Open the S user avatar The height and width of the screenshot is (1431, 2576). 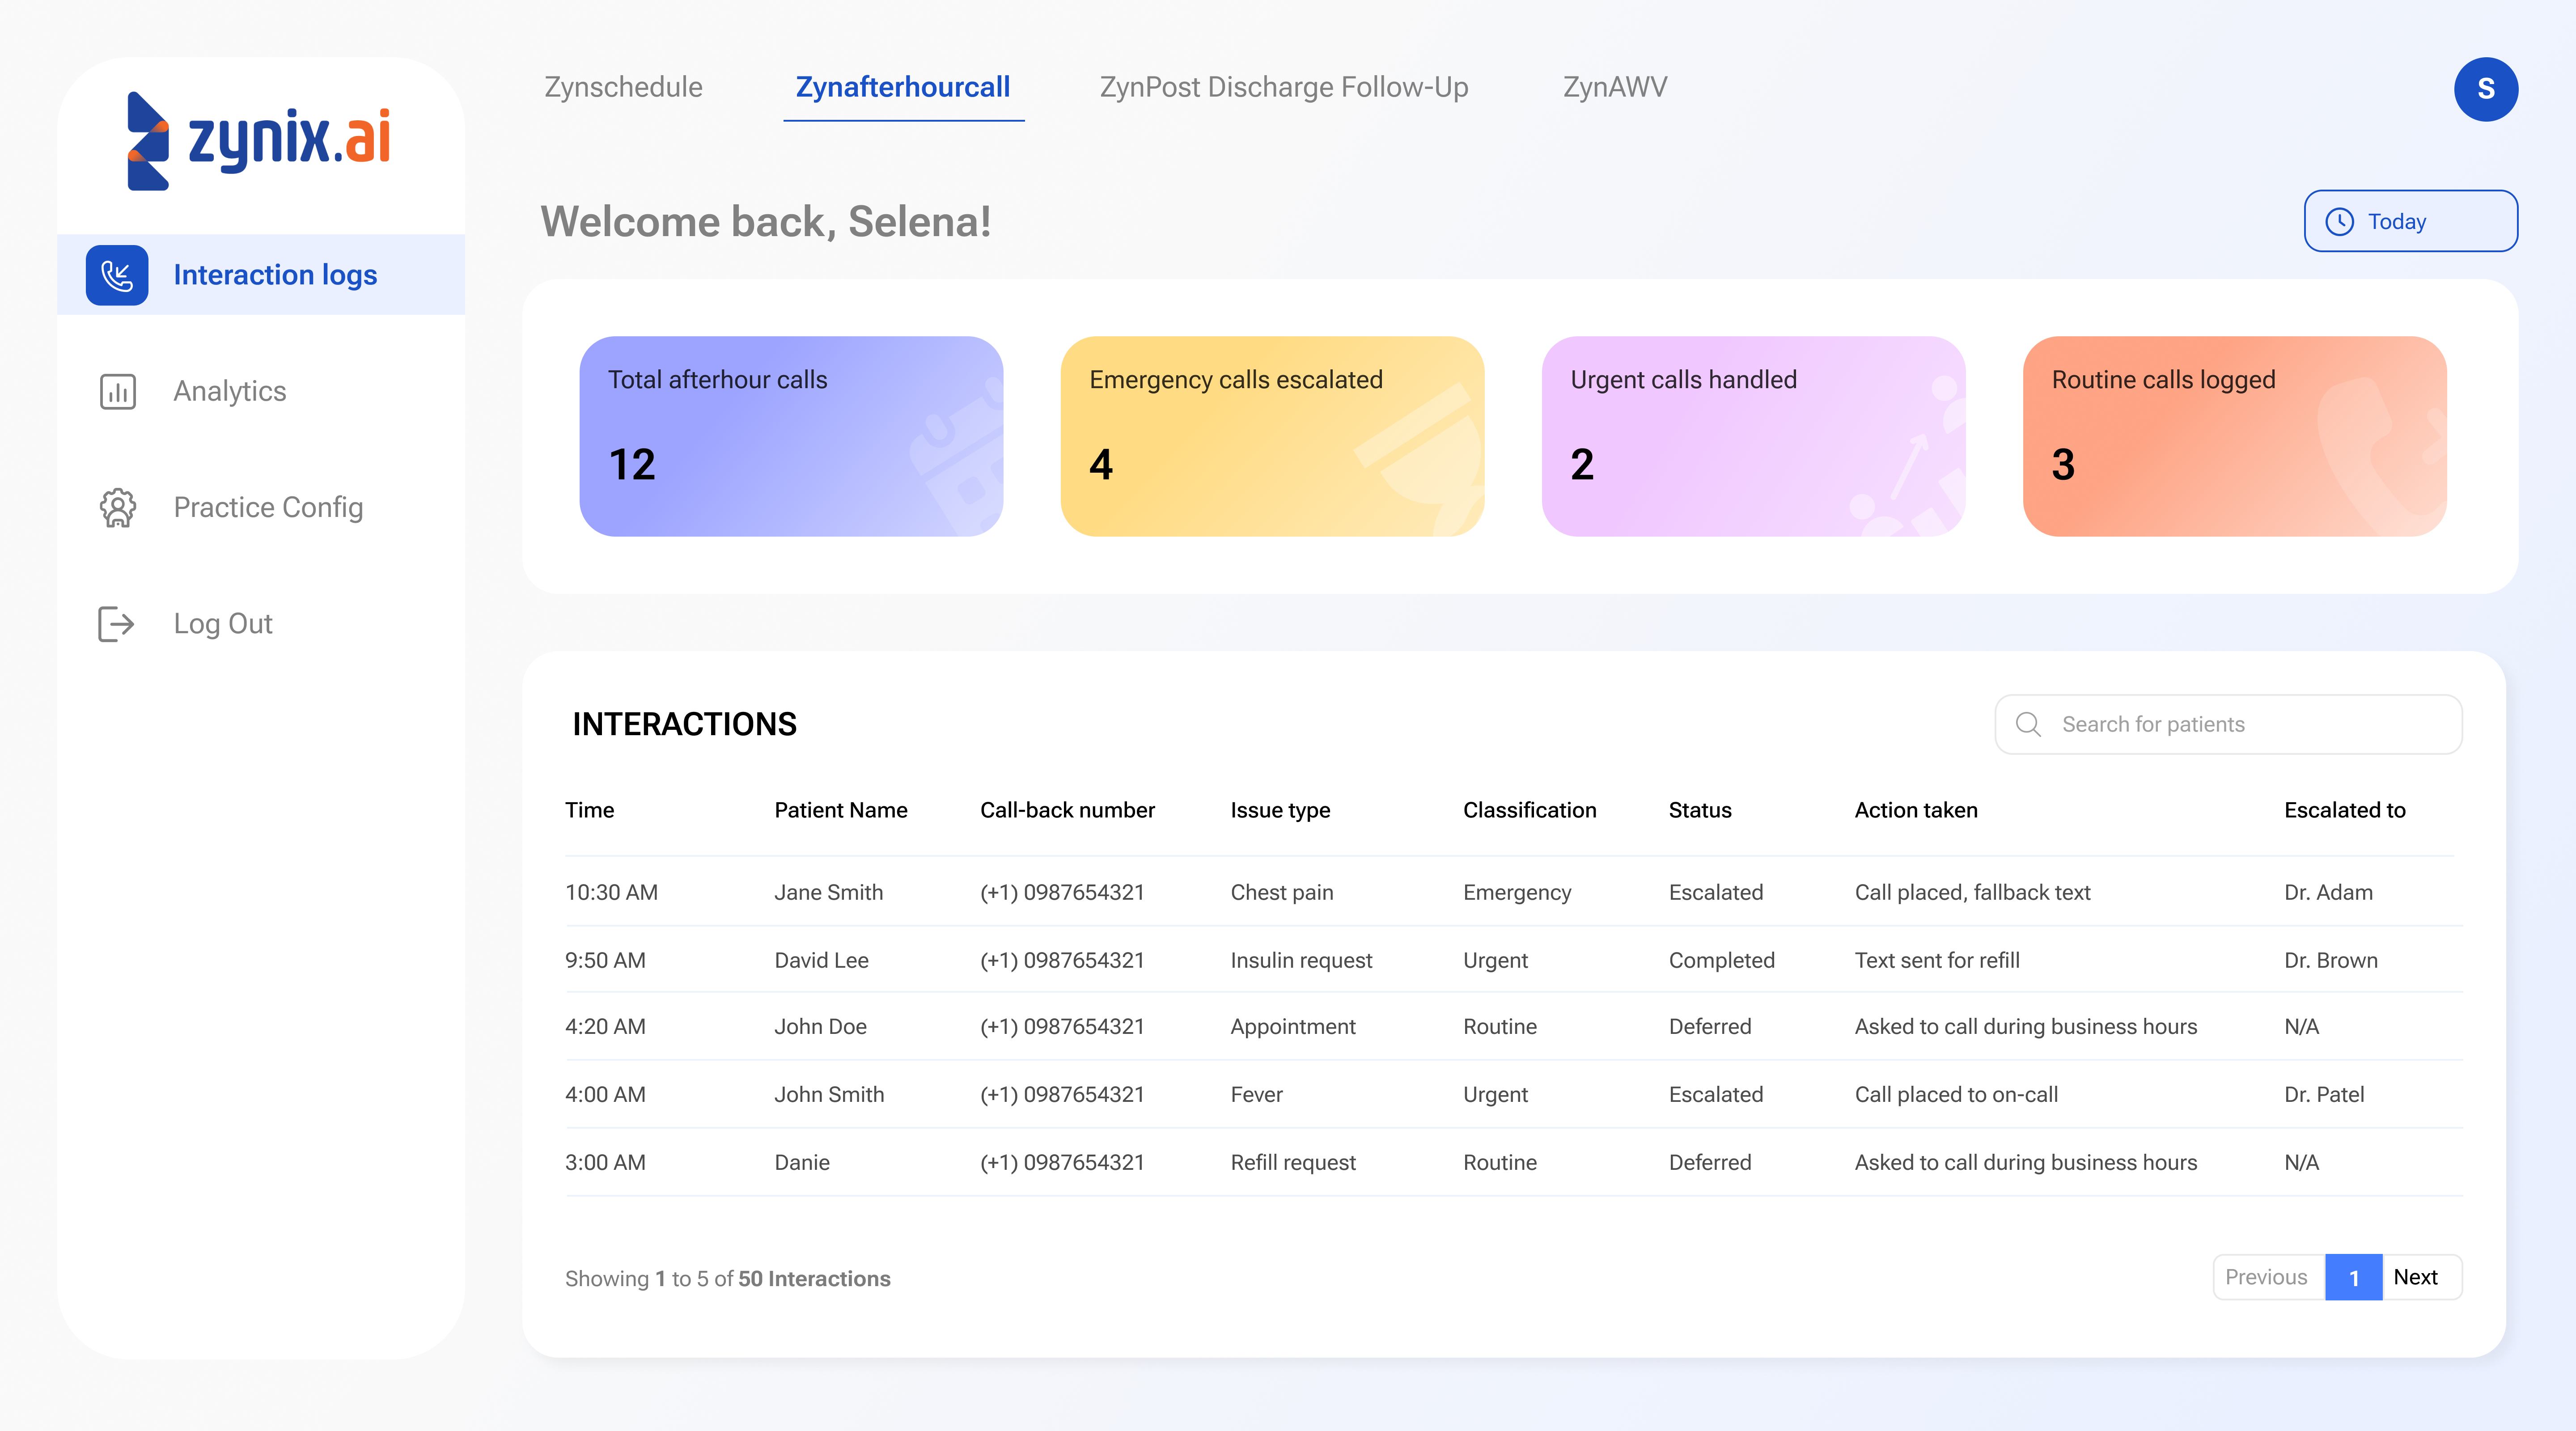pyautogui.click(x=2485, y=89)
